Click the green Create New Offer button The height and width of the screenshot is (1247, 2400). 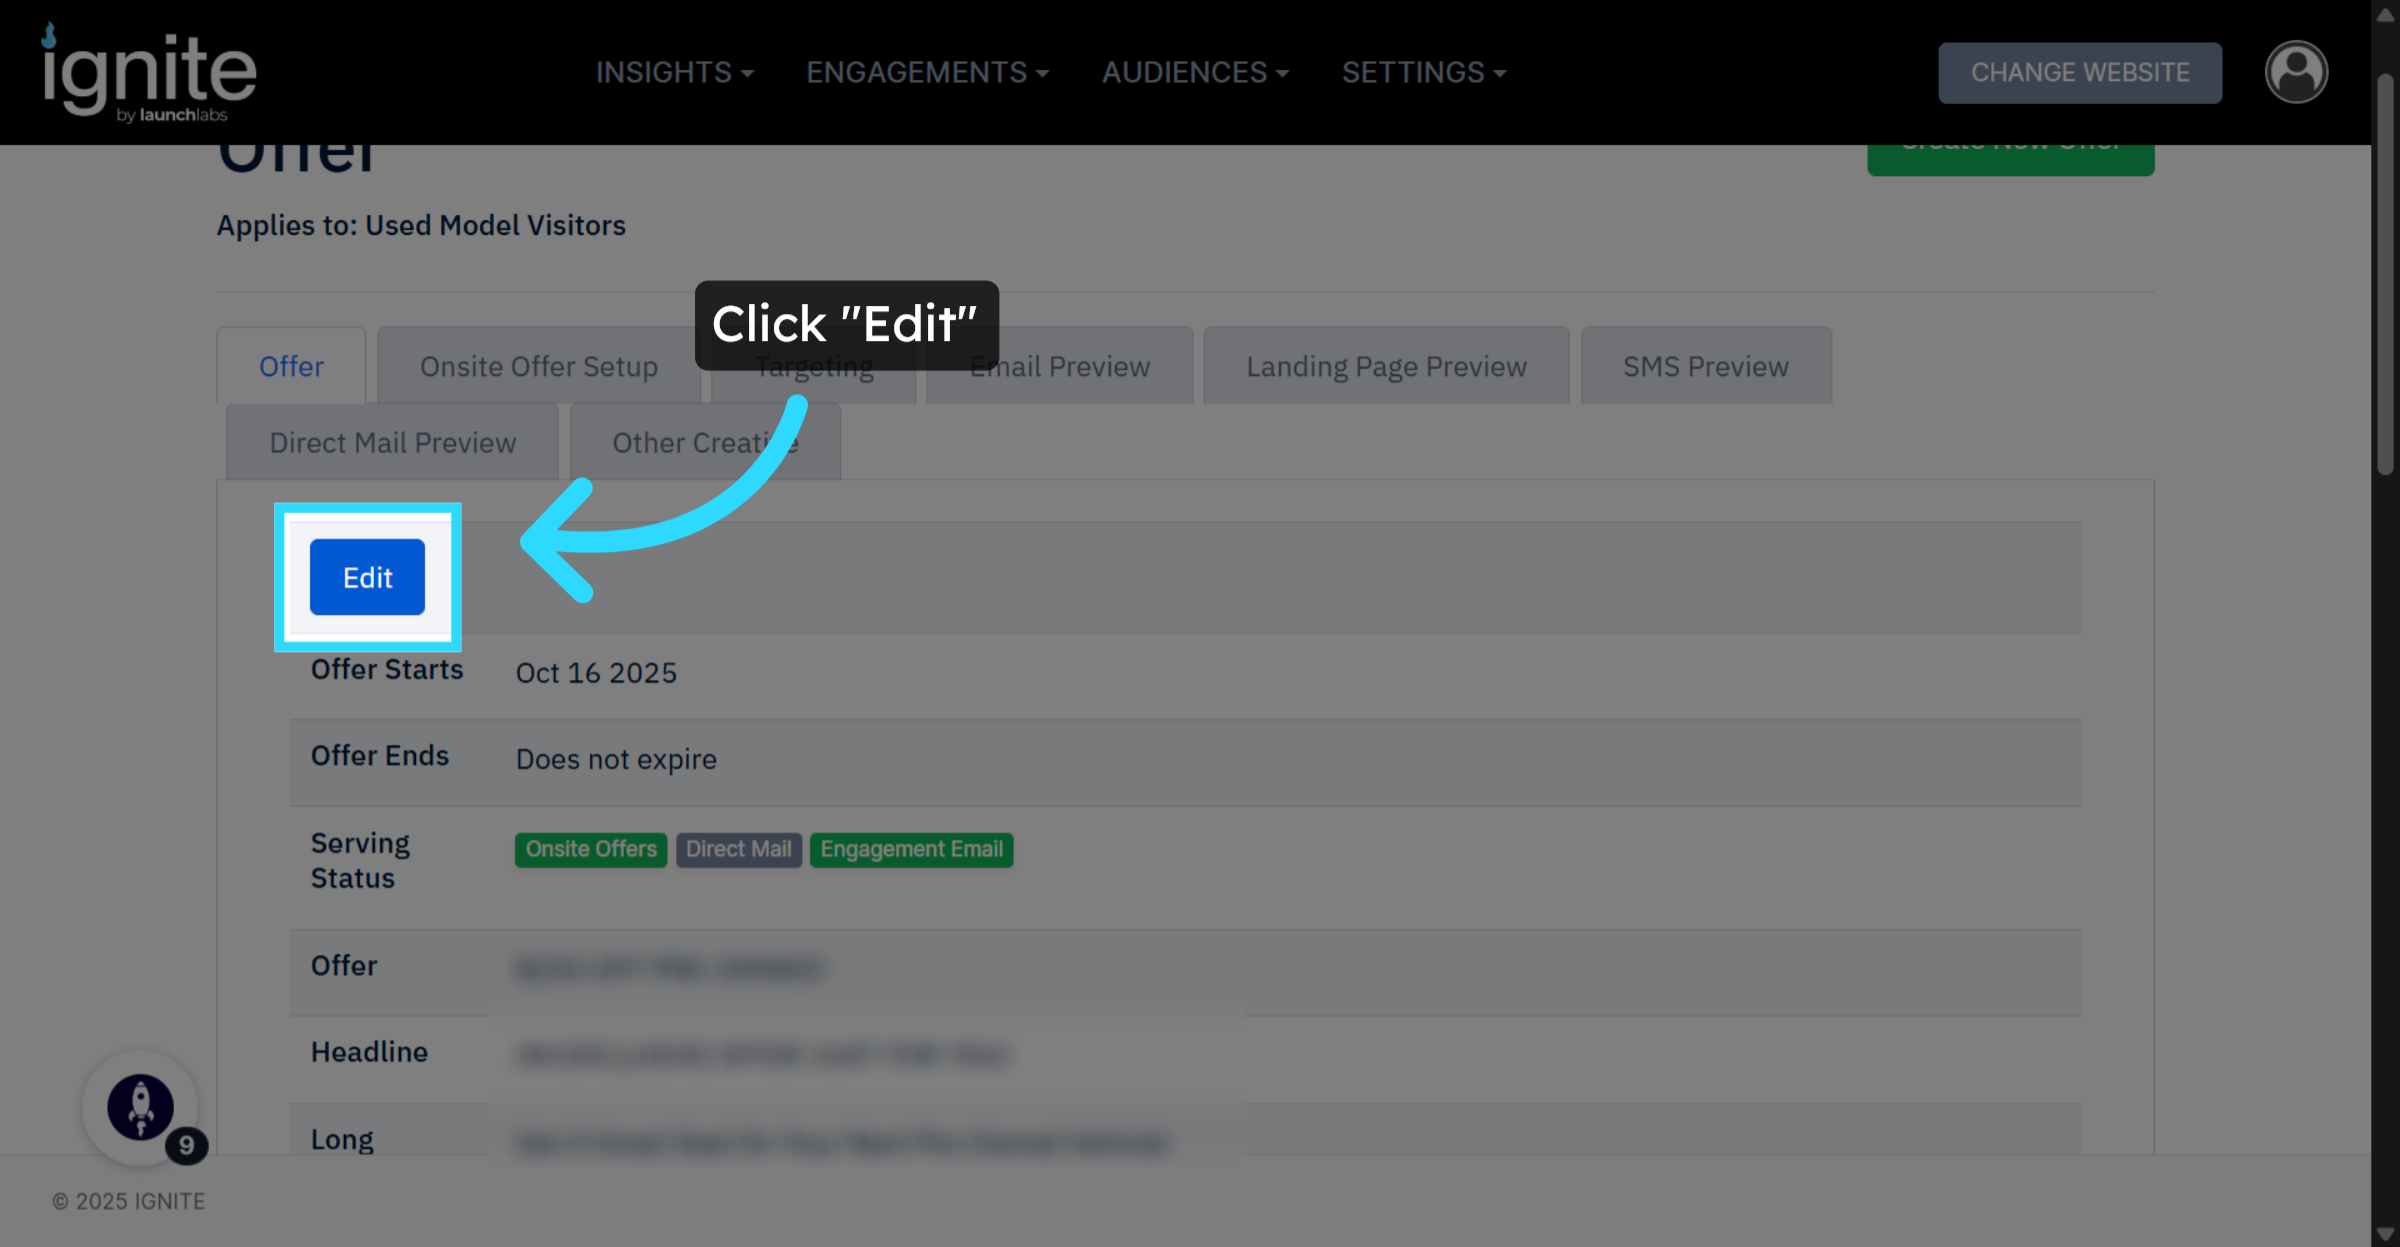pos(2010,160)
